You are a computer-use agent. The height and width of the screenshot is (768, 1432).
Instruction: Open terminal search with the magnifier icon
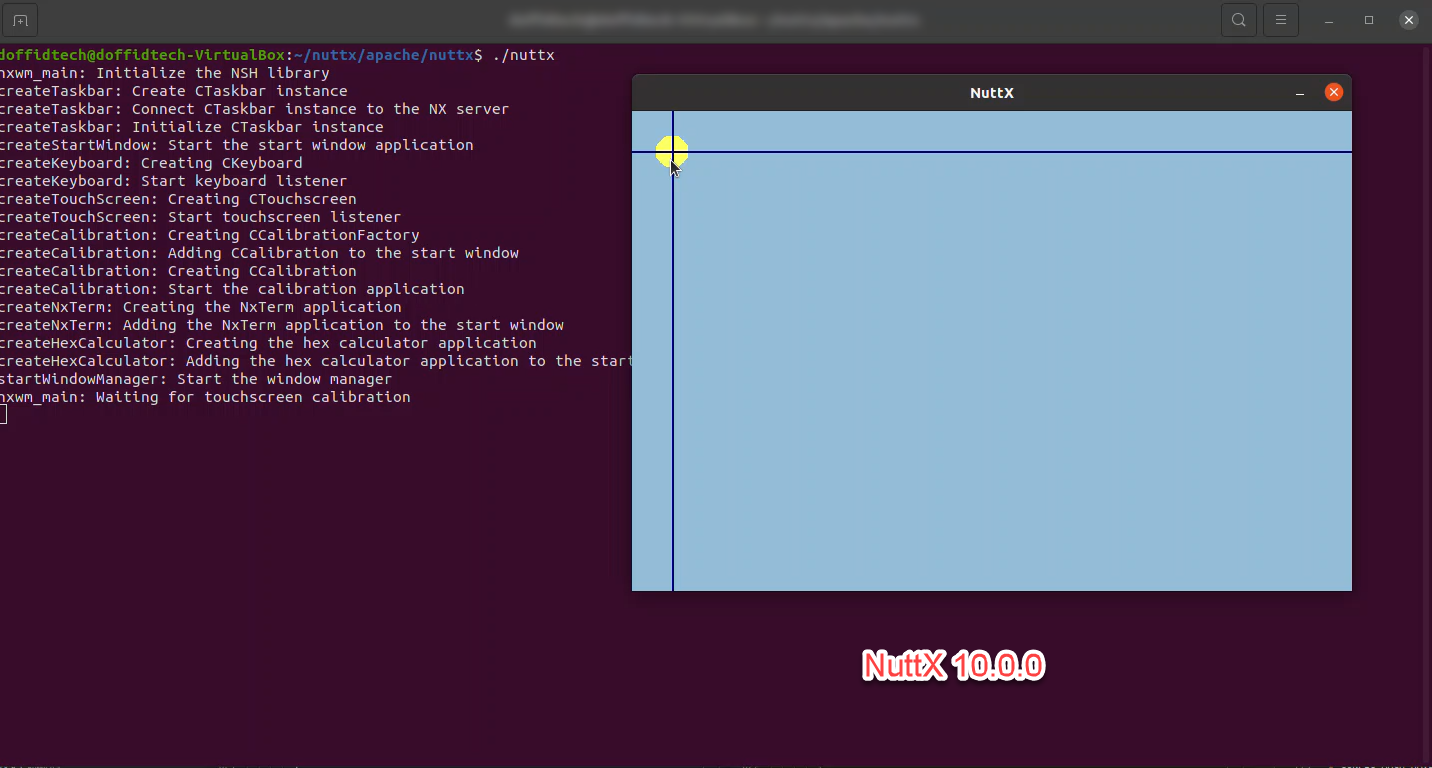[1238, 20]
